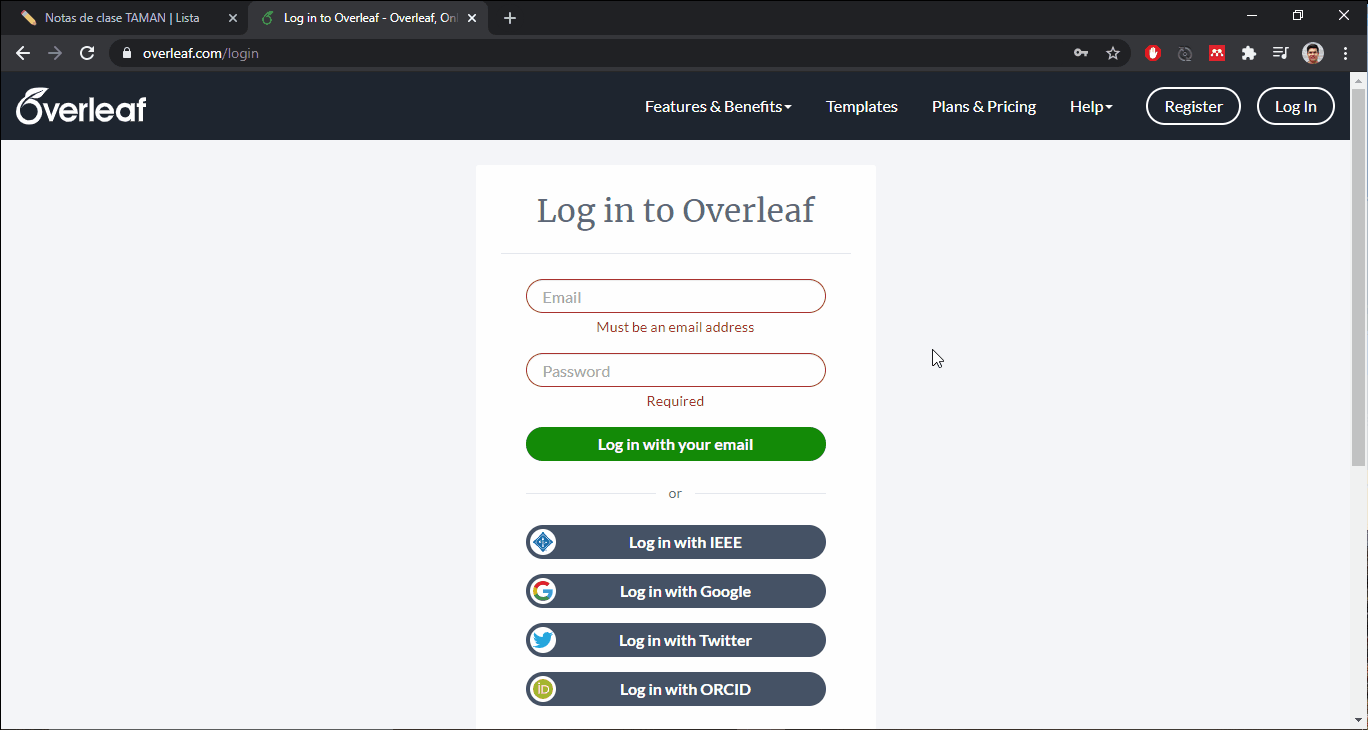Click the browser back arrow
The height and width of the screenshot is (730, 1368).
23,53
